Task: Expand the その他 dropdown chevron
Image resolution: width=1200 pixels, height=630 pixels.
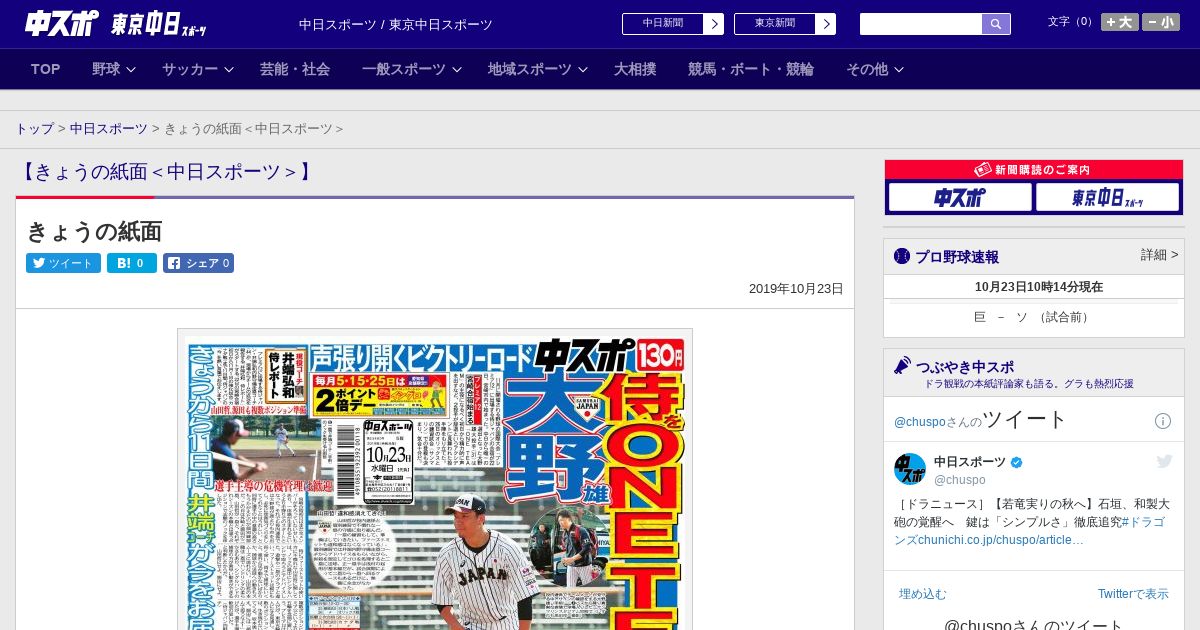Action: pos(899,69)
